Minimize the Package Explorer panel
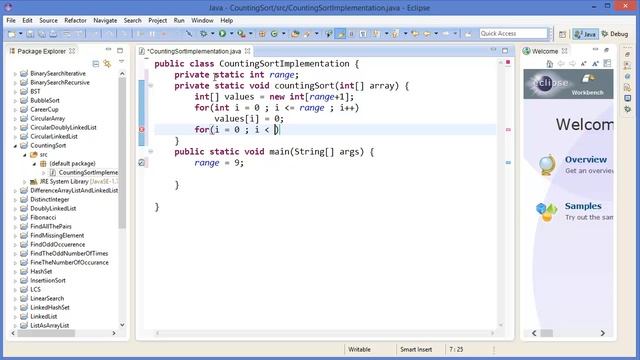 click(x=108, y=50)
